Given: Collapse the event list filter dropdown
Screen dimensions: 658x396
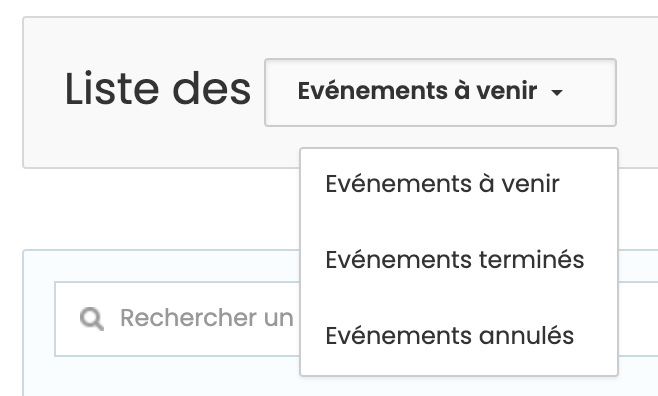Looking at the screenshot, I should coord(440,92).
